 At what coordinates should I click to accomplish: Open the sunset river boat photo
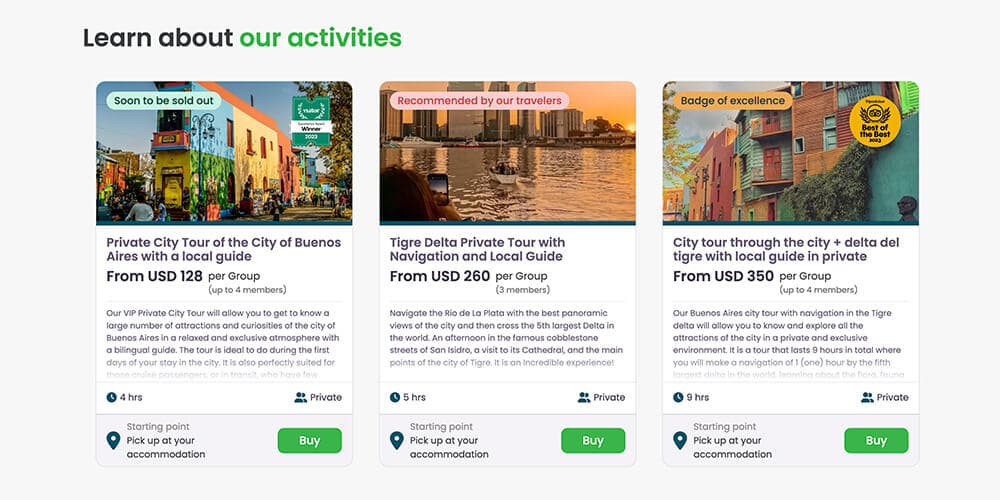[x=508, y=153]
